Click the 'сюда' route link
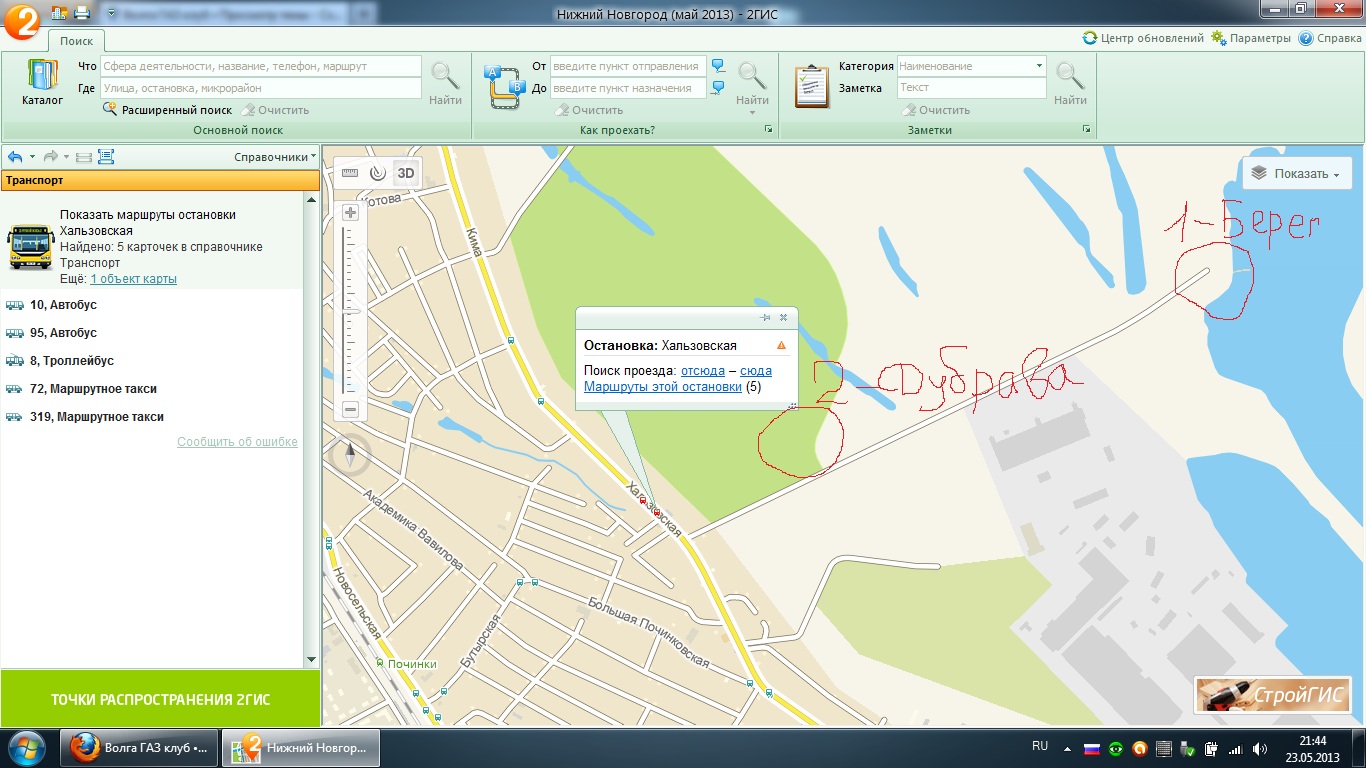Screen dimensions: 1366x768 point(756,371)
